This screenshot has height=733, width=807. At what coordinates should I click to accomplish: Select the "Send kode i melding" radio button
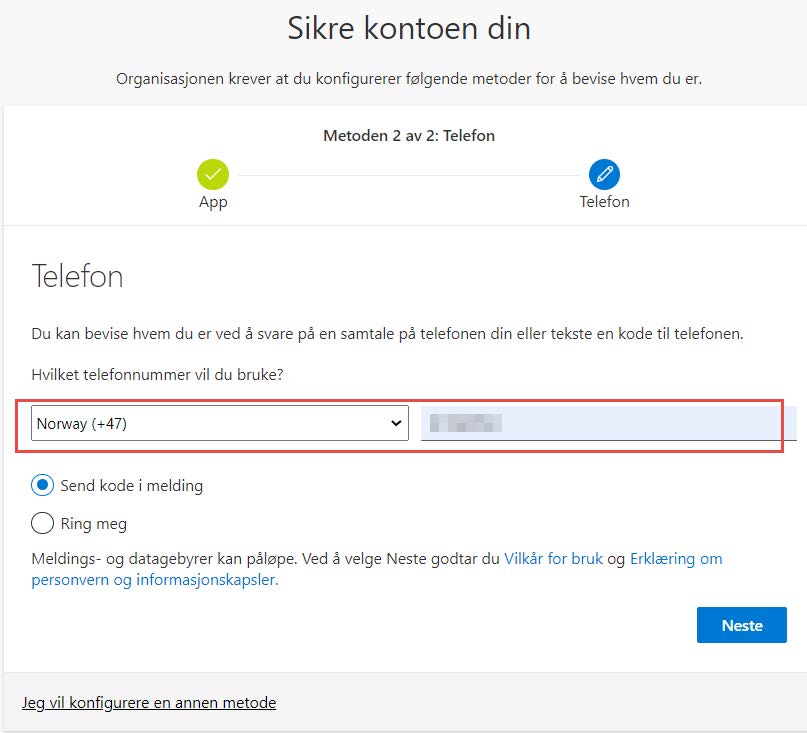(x=43, y=486)
